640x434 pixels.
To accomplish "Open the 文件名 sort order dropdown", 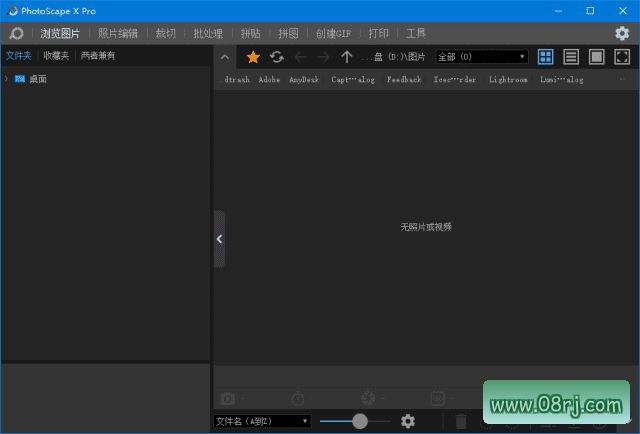I will click(262, 422).
